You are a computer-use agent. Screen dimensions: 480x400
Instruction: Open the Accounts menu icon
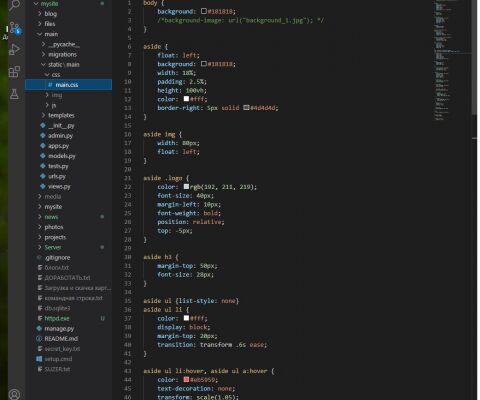click(14, 394)
